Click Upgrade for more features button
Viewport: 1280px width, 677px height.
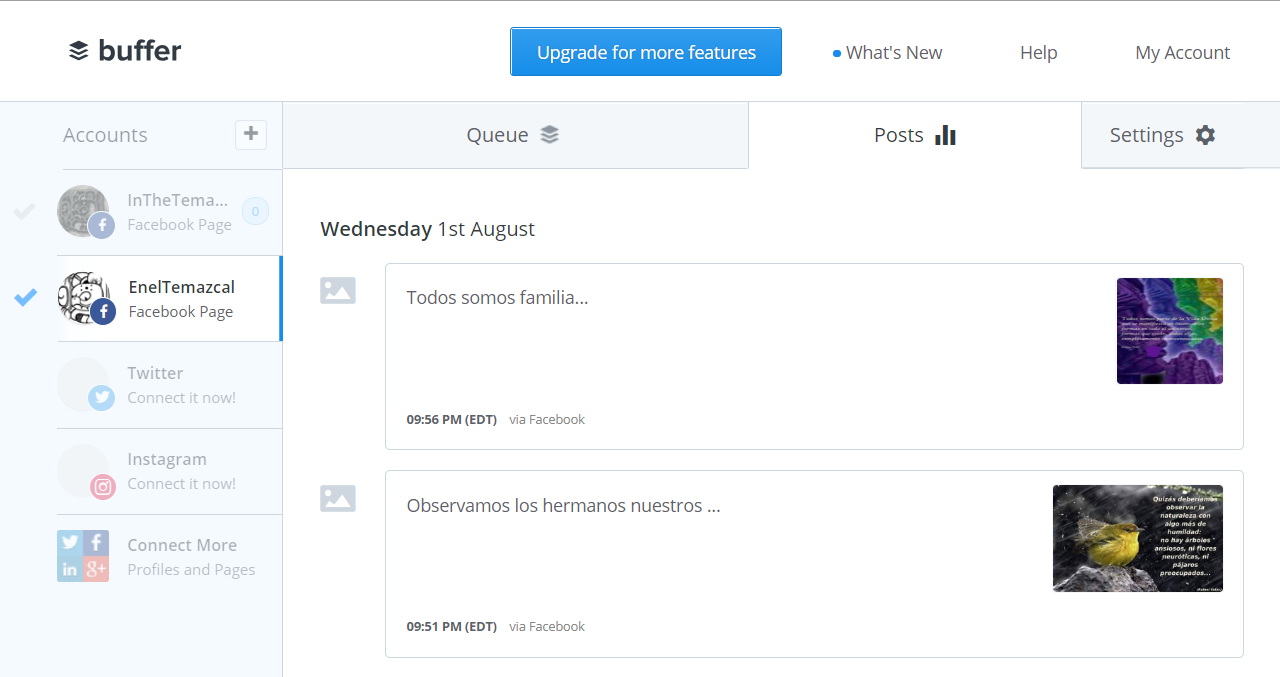[x=646, y=52]
